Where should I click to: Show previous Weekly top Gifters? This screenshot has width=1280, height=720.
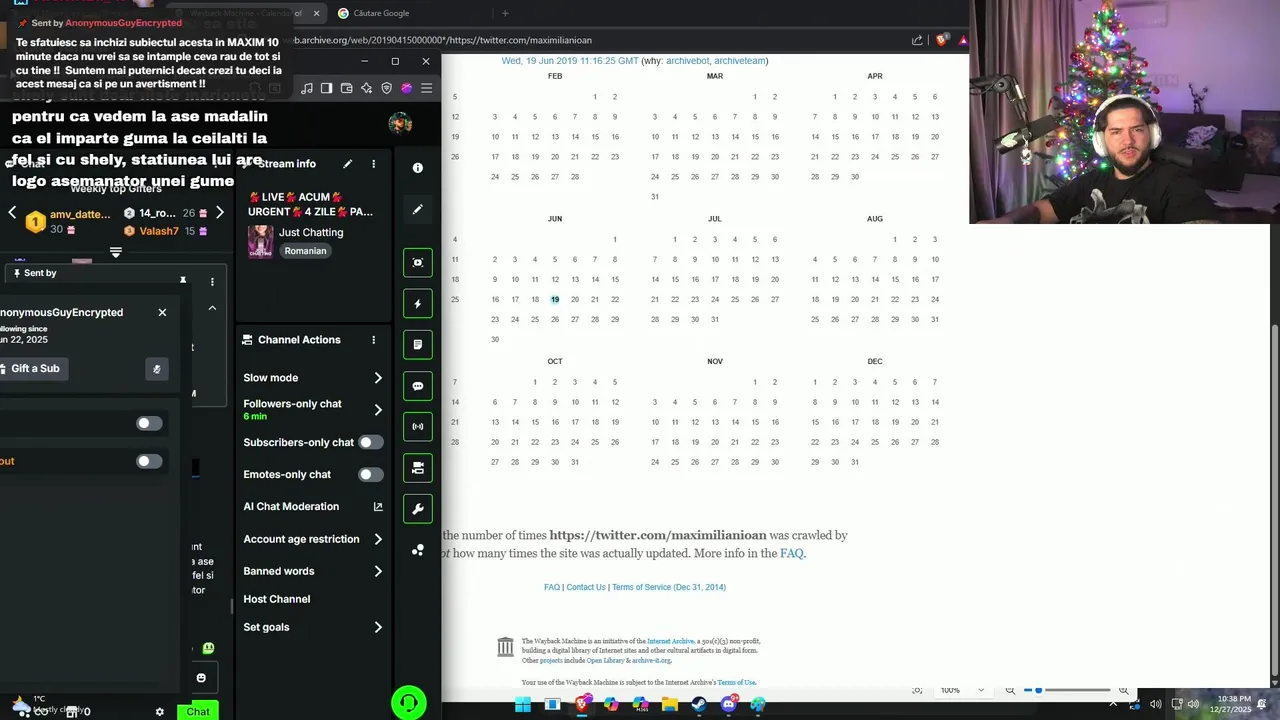pyautogui.click(x=12, y=212)
